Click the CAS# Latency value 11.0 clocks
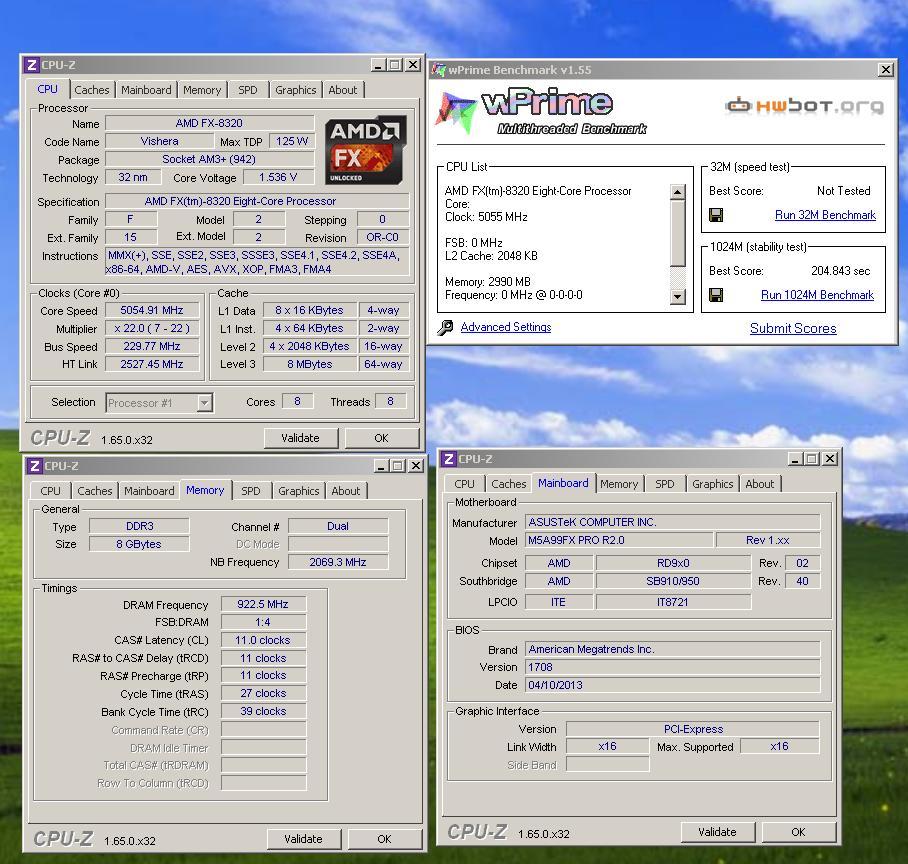This screenshot has width=908, height=864. click(263, 640)
